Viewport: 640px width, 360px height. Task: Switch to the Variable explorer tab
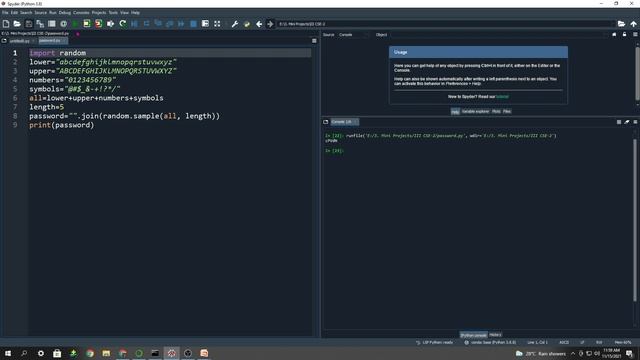(475, 111)
